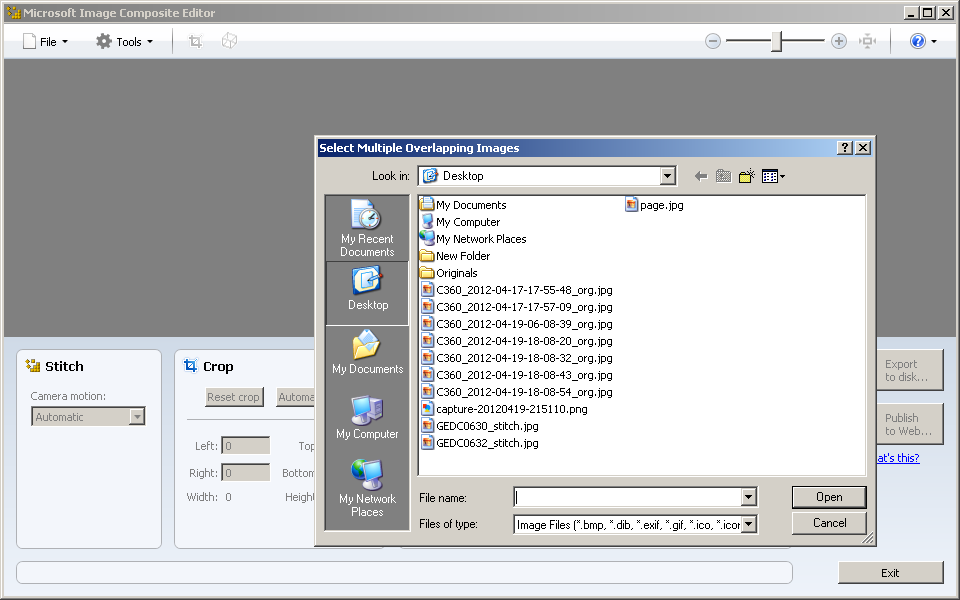Open the Files of type dropdown
Screen dimensions: 960x600
[x=636, y=525]
